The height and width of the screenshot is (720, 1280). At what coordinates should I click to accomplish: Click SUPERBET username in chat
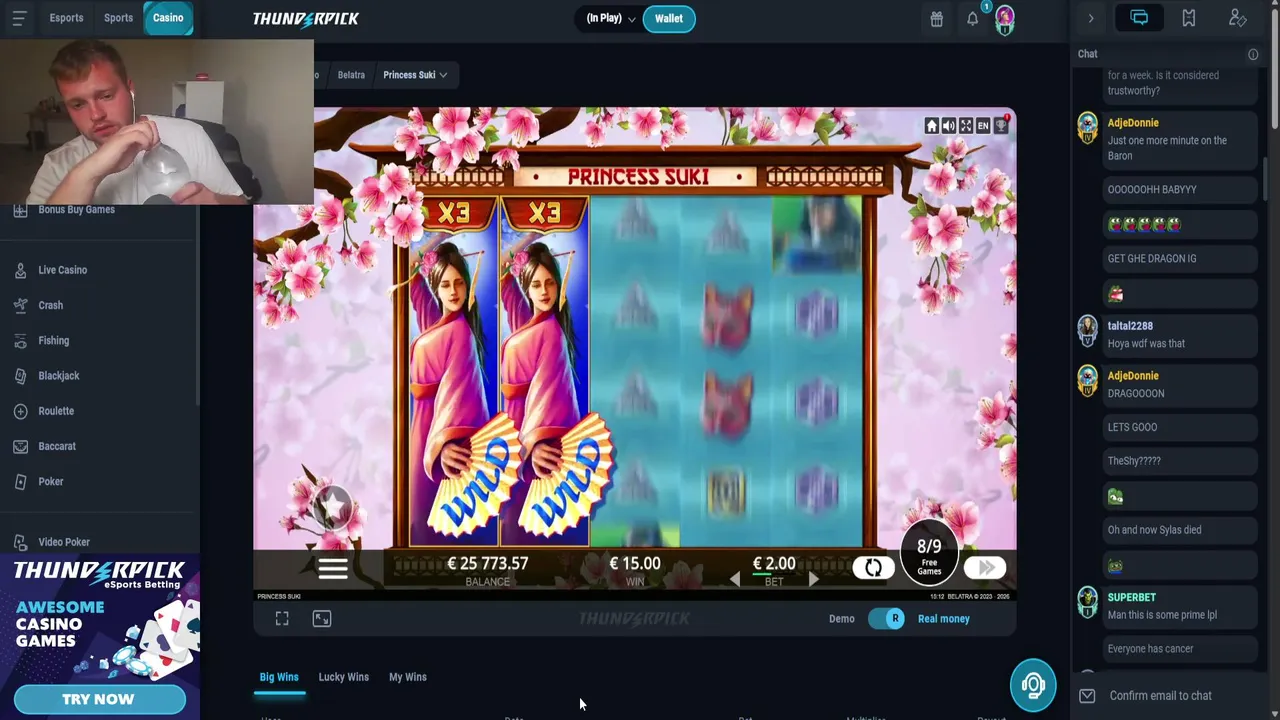[1131, 597]
